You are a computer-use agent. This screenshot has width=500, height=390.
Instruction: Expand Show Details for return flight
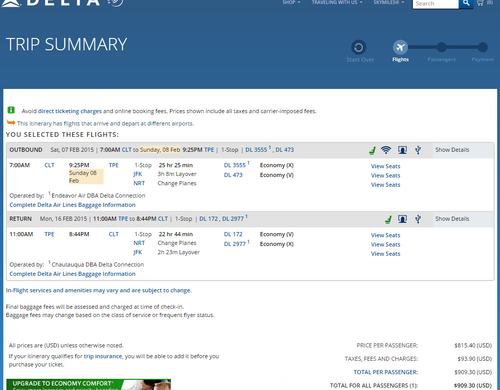(x=452, y=219)
